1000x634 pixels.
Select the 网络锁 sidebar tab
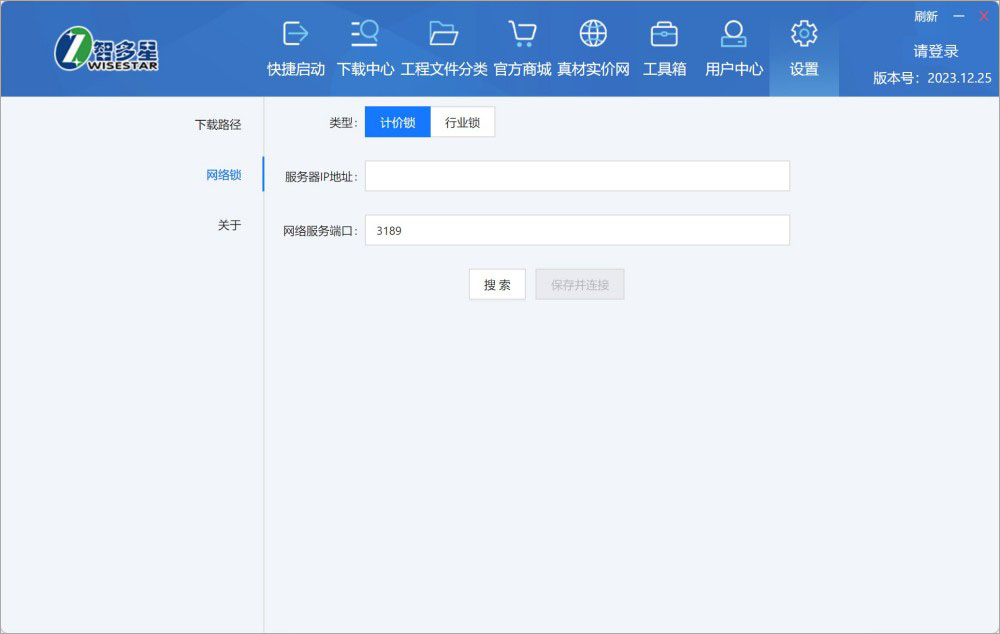[x=223, y=175]
